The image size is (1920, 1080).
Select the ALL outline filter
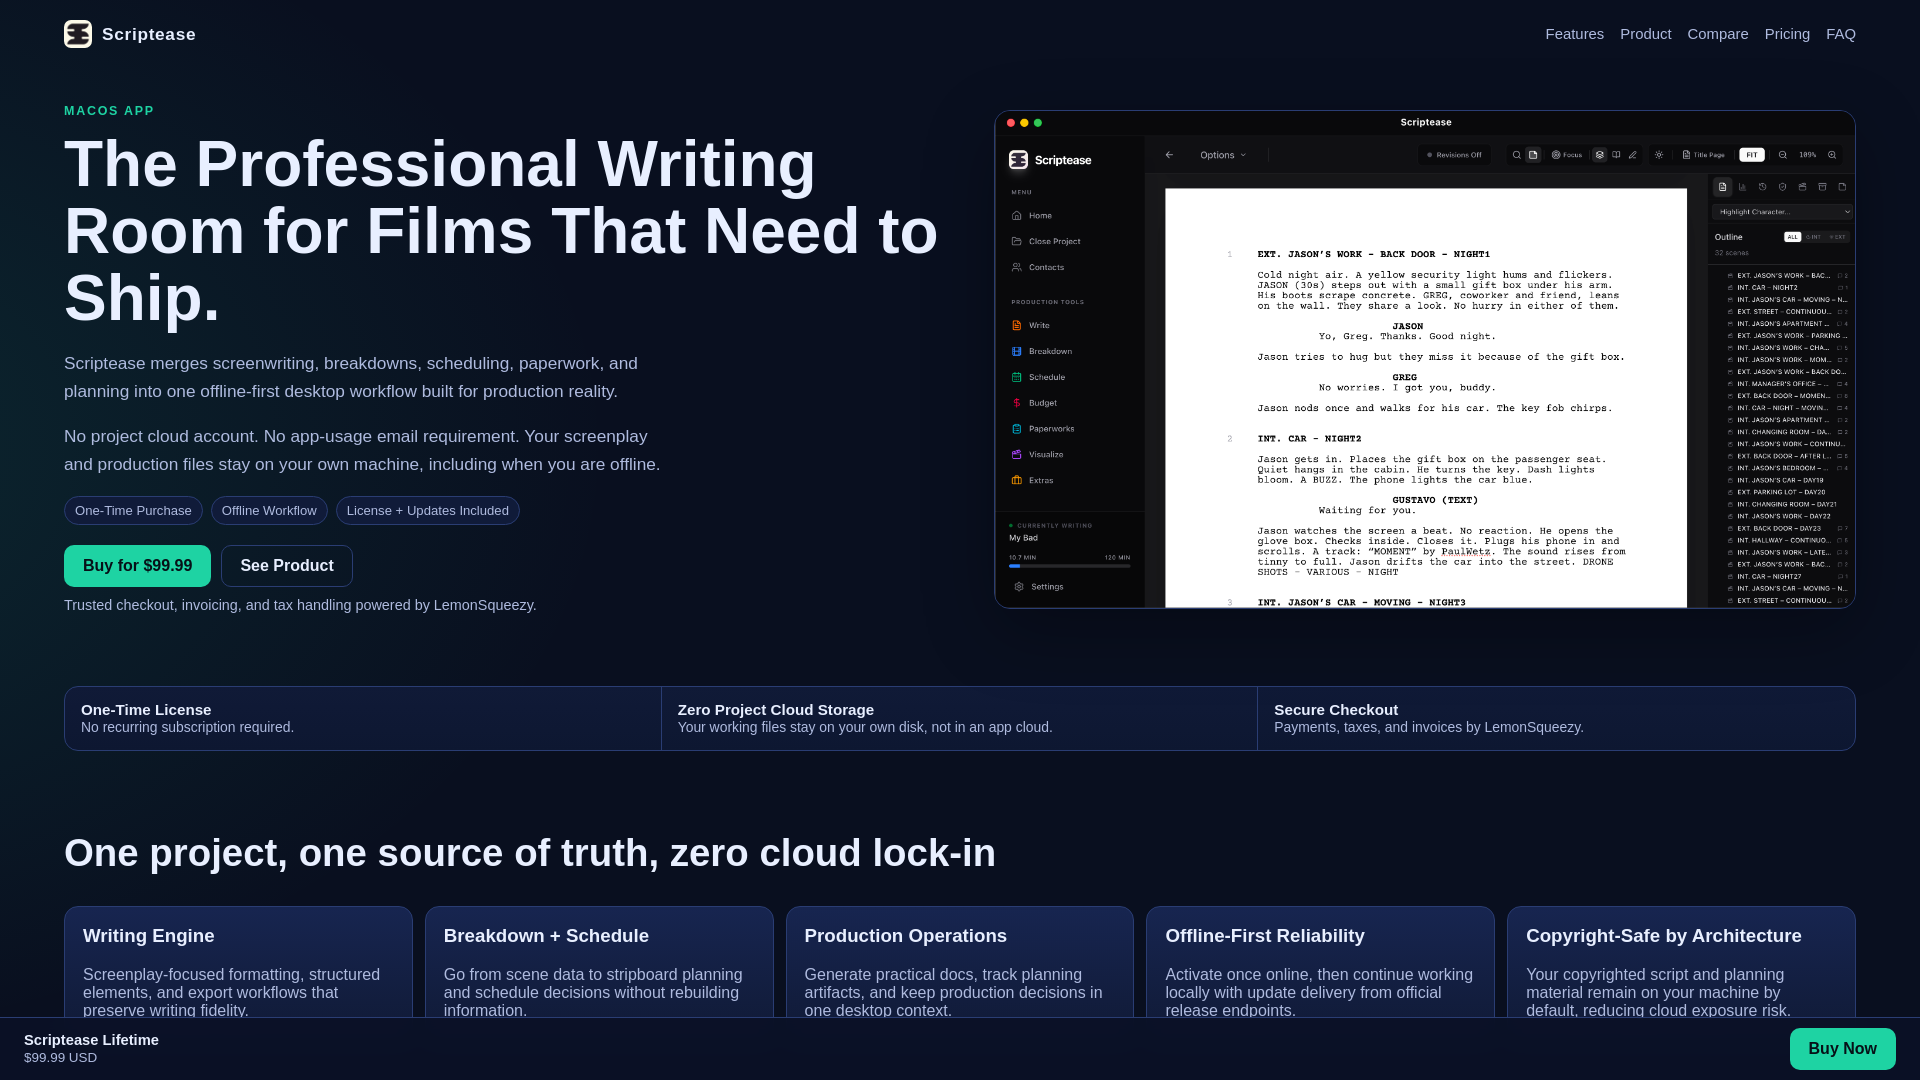pos(1792,237)
